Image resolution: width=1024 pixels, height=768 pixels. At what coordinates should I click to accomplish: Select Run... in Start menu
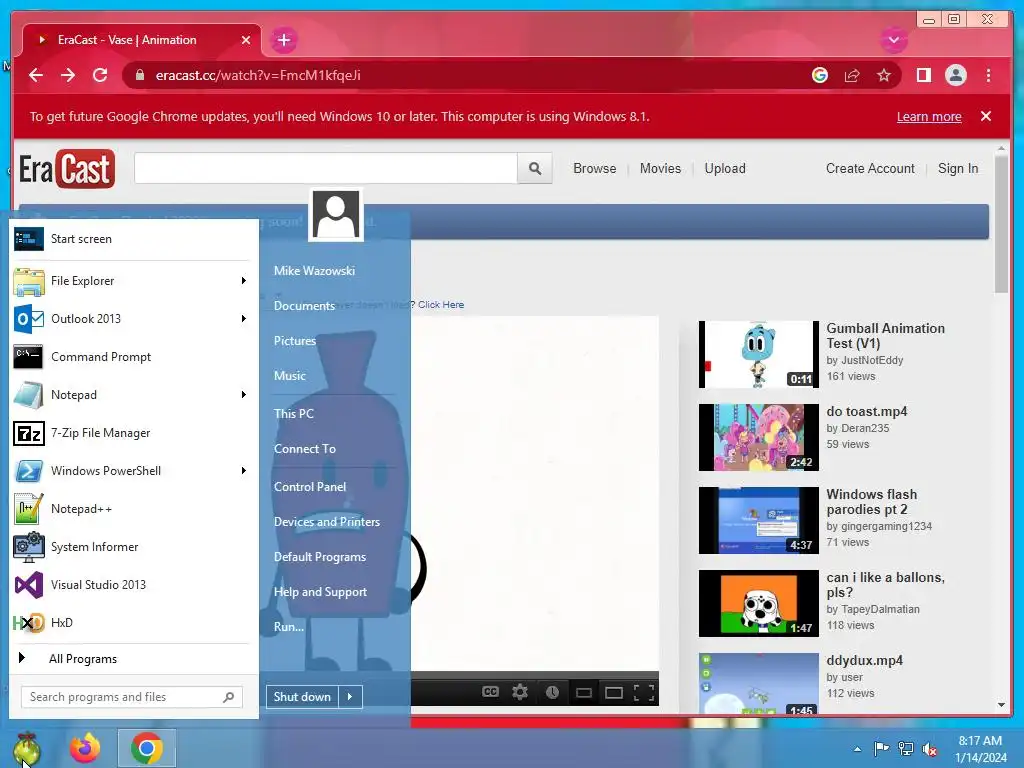click(289, 627)
